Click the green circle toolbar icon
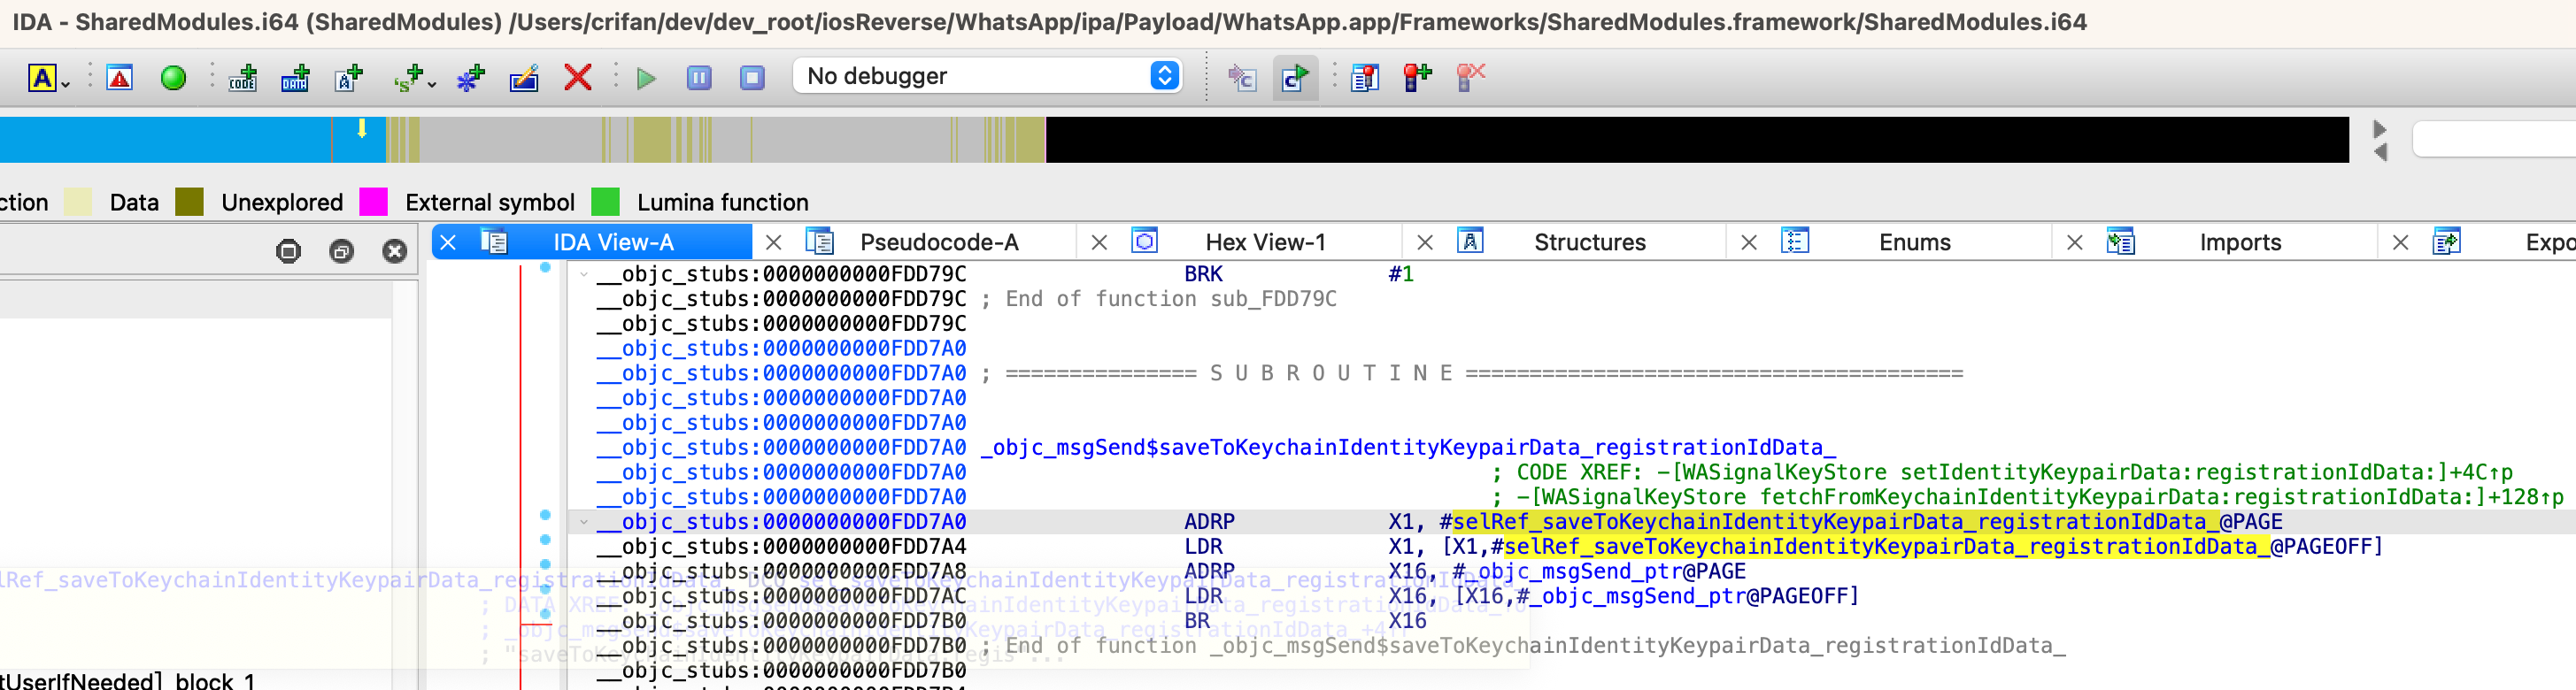The height and width of the screenshot is (690, 2576). [x=173, y=77]
